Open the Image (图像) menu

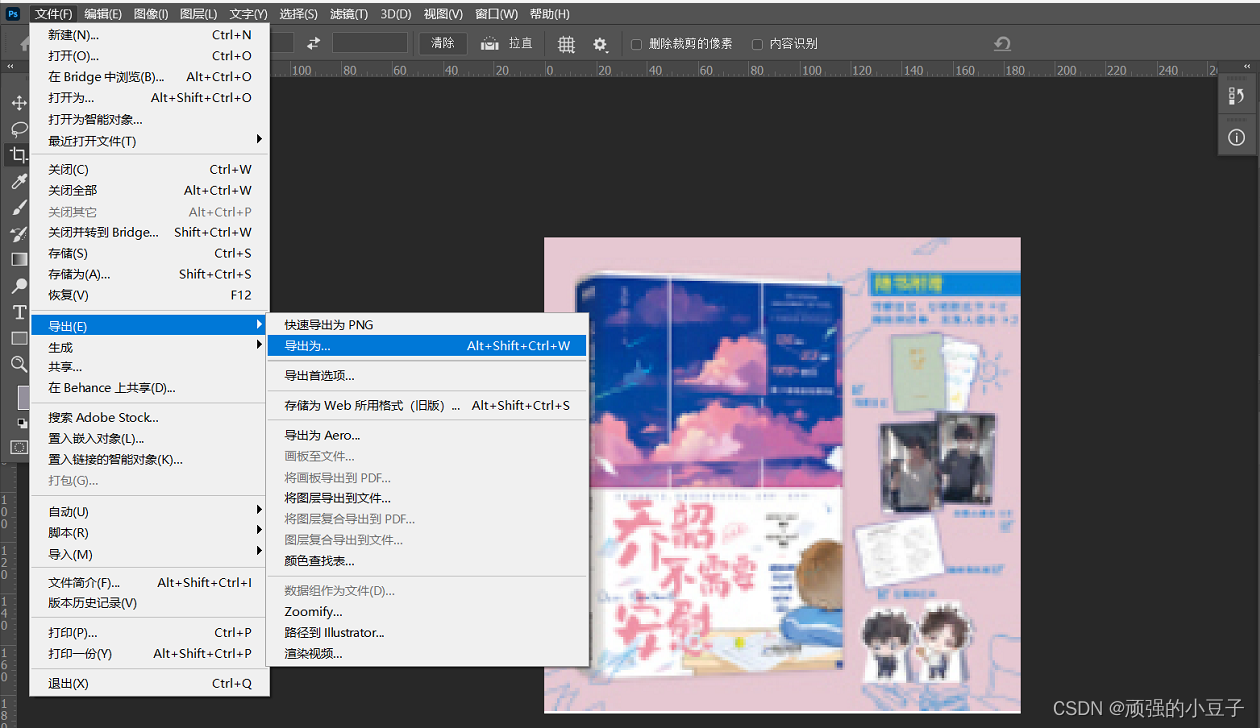pyautogui.click(x=151, y=14)
